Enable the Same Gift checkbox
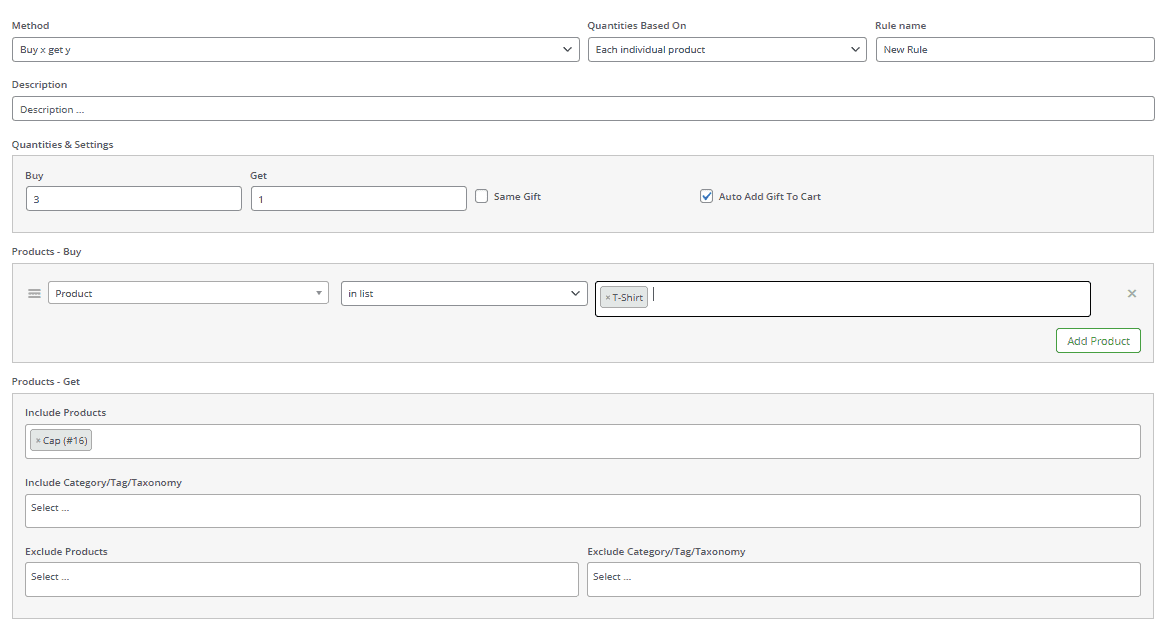The width and height of the screenshot is (1158, 630). coord(482,197)
